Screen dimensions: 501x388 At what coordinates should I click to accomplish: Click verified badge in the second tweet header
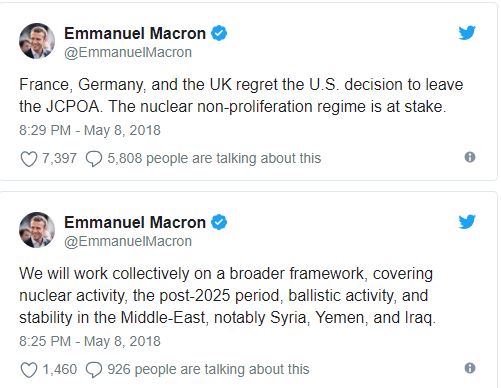click(219, 222)
